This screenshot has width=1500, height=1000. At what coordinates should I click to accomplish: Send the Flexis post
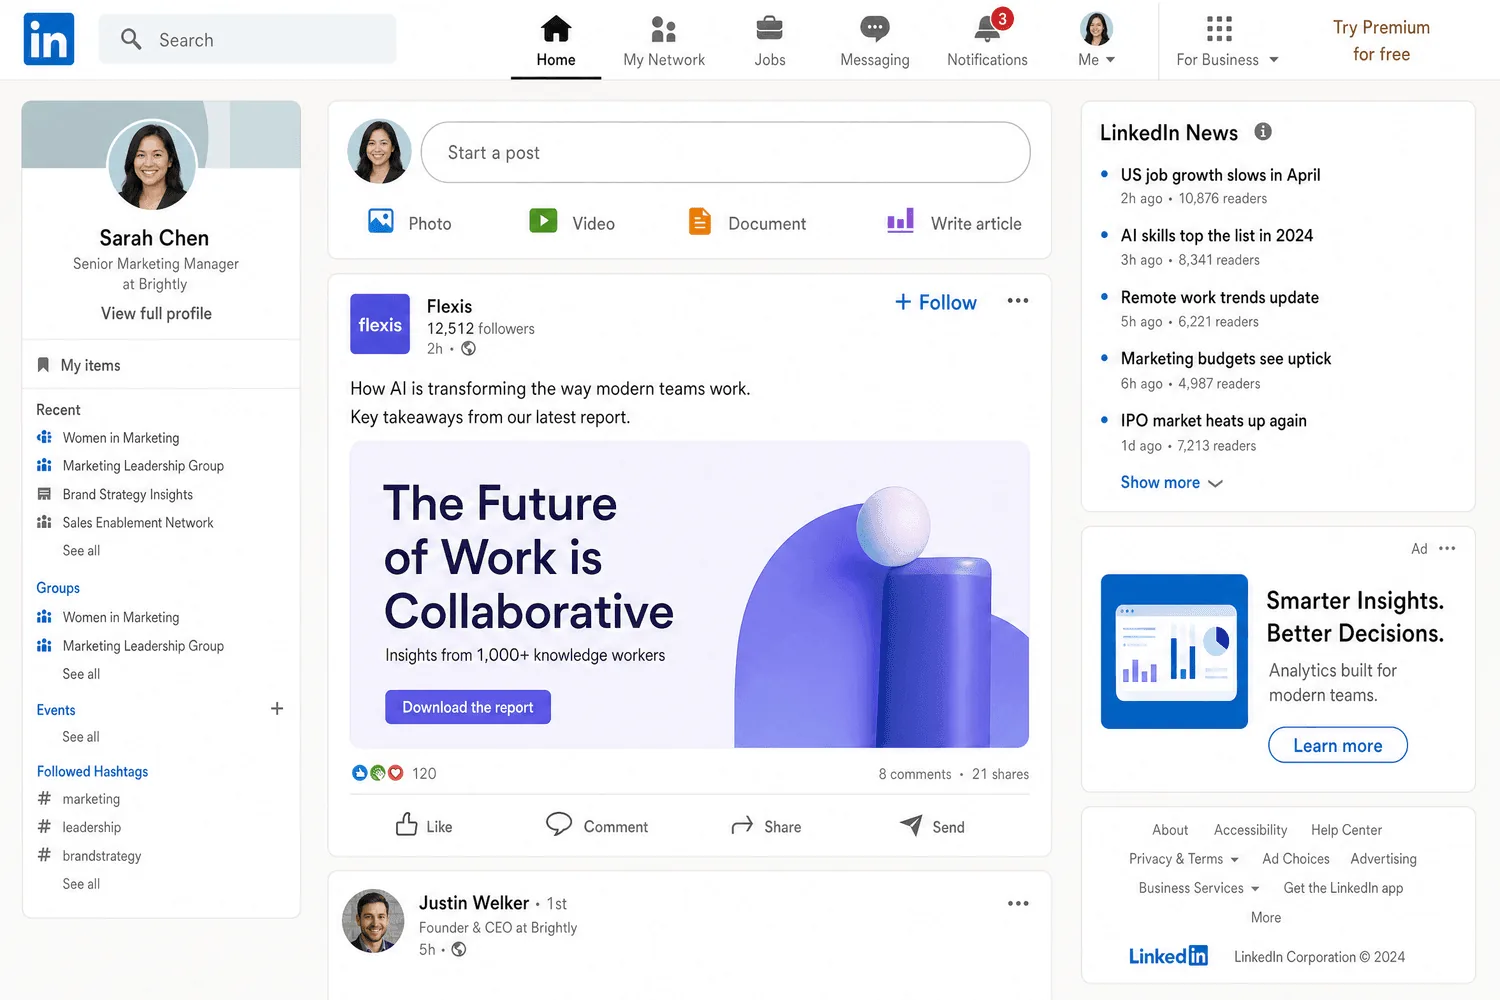tap(932, 826)
